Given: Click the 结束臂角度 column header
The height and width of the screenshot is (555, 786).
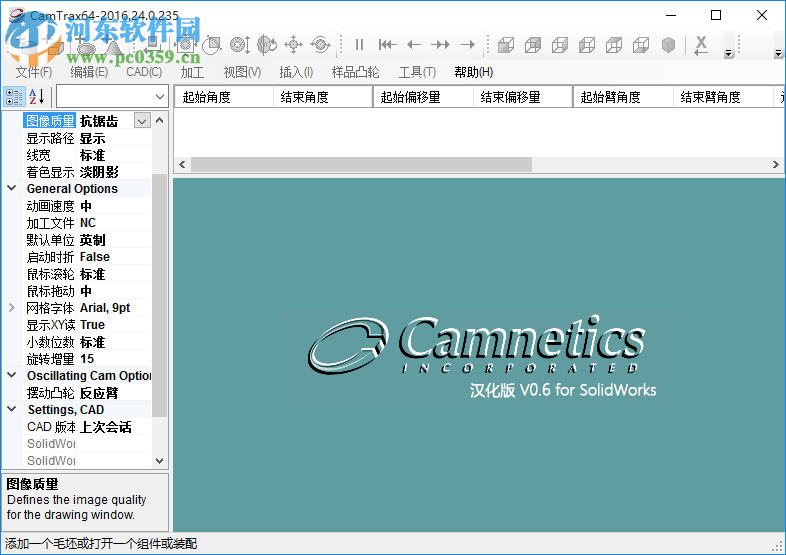Looking at the screenshot, I should pyautogui.click(x=723, y=97).
